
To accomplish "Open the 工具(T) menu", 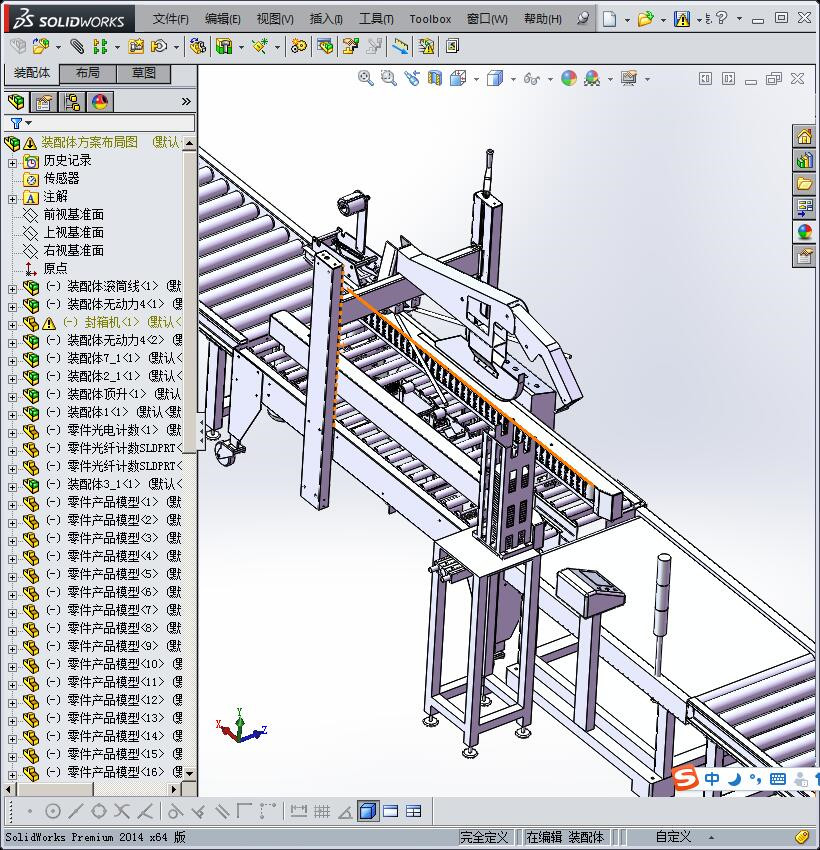I will pos(376,18).
